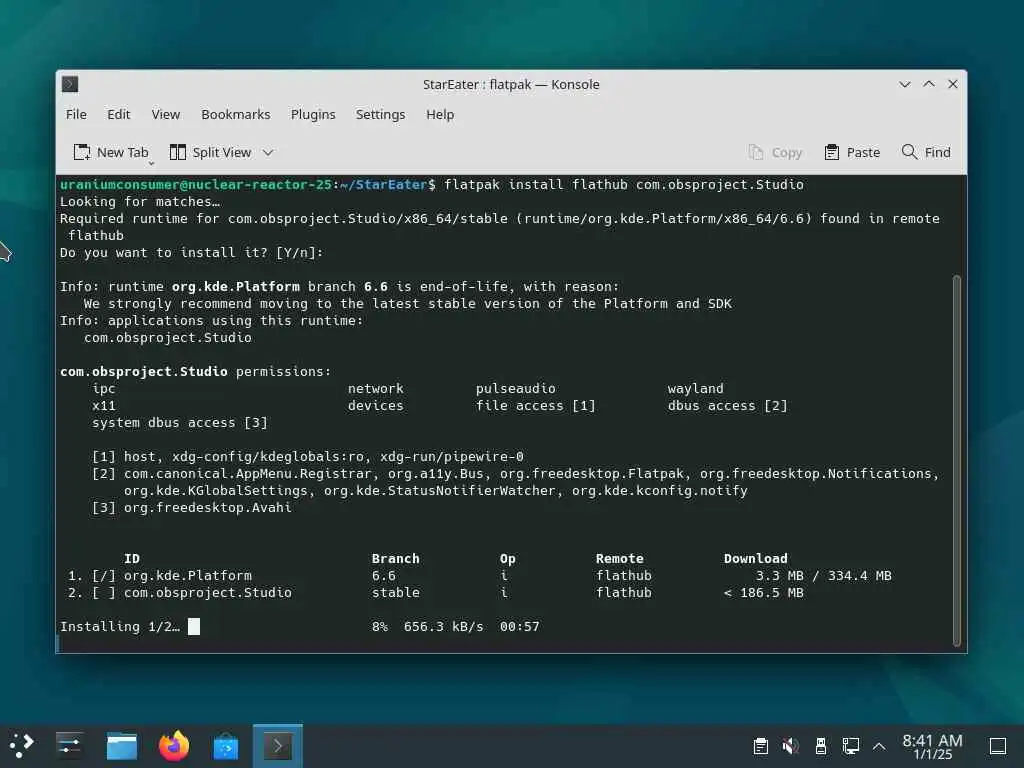Click the terminal vertical scrollbar
The width and height of the screenshot is (1024, 768).
pos(957,460)
